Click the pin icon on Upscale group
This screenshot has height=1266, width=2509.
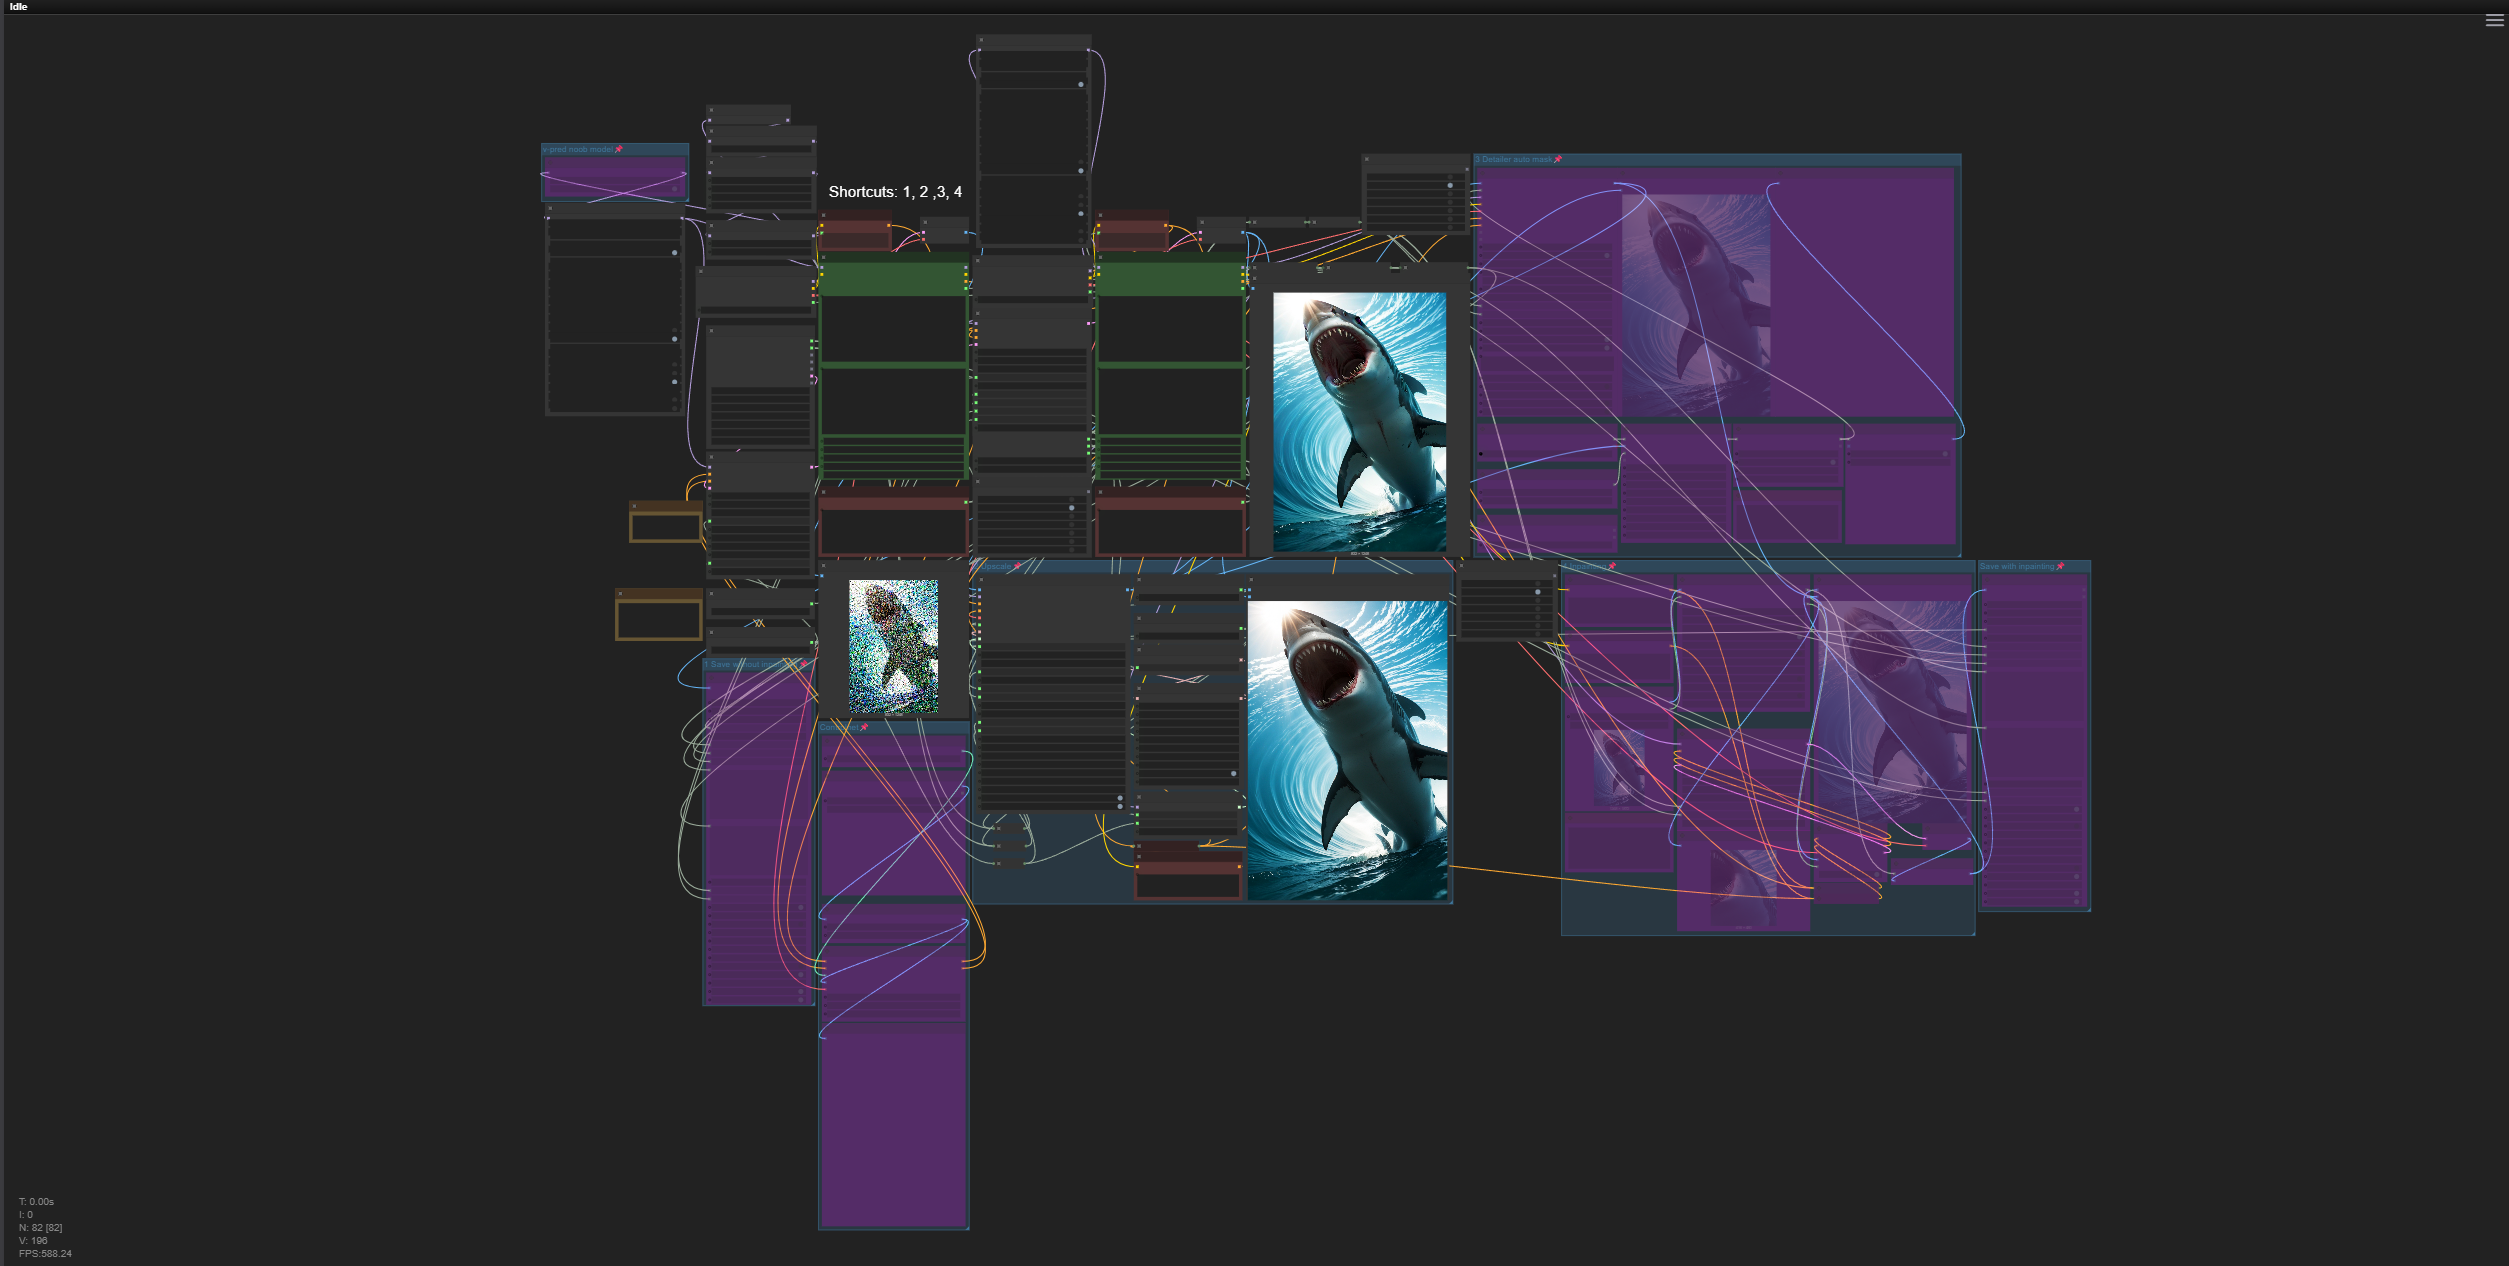1018,567
